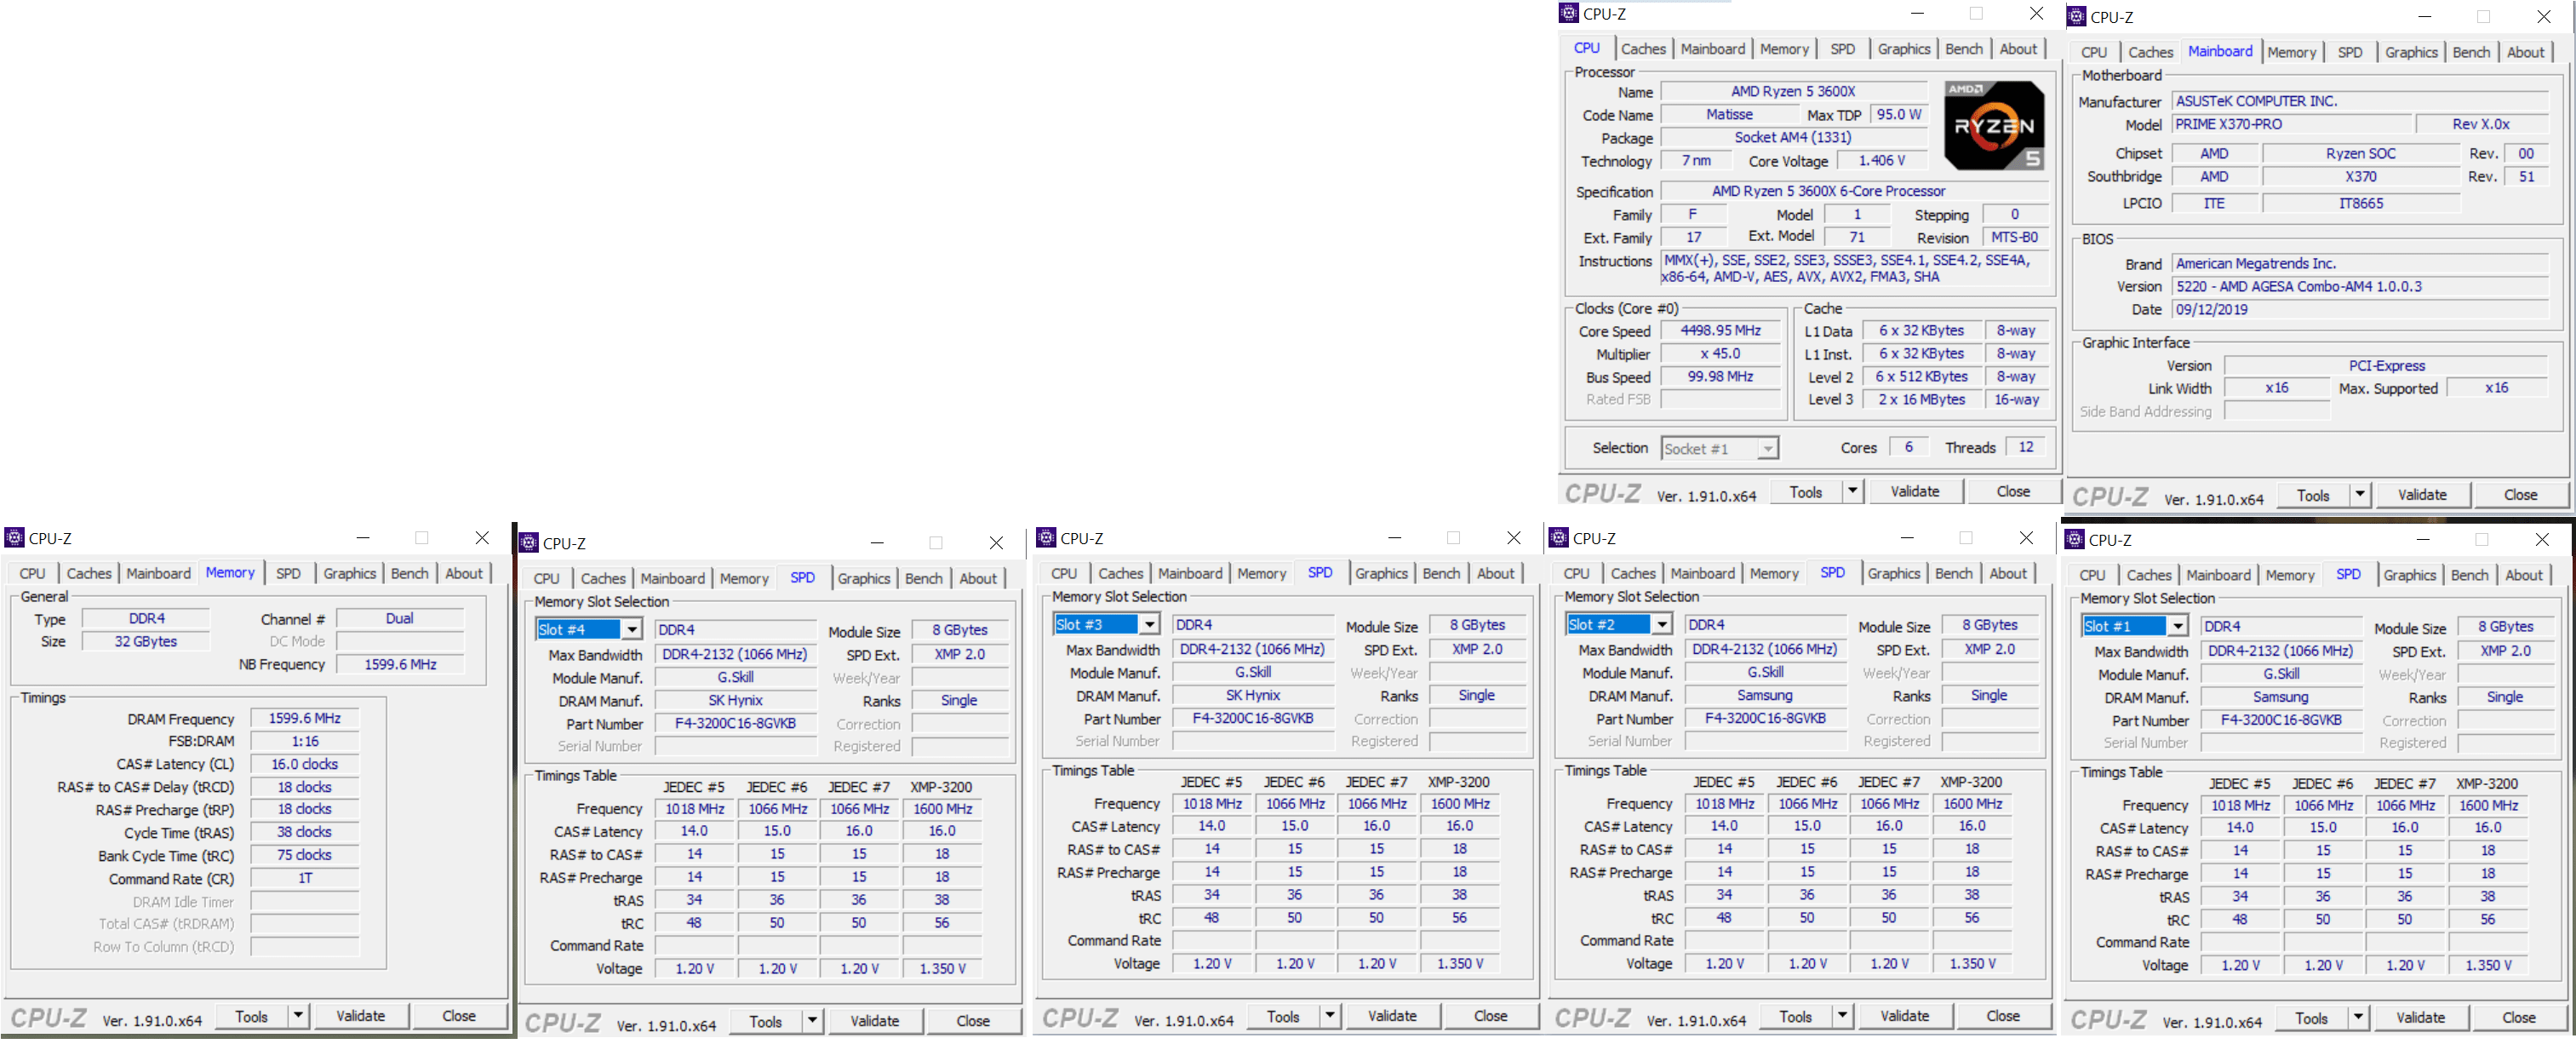Open Graphics tab in Mainboard window
This screenshot has height=1044, width=2576.
(2410, 51)
